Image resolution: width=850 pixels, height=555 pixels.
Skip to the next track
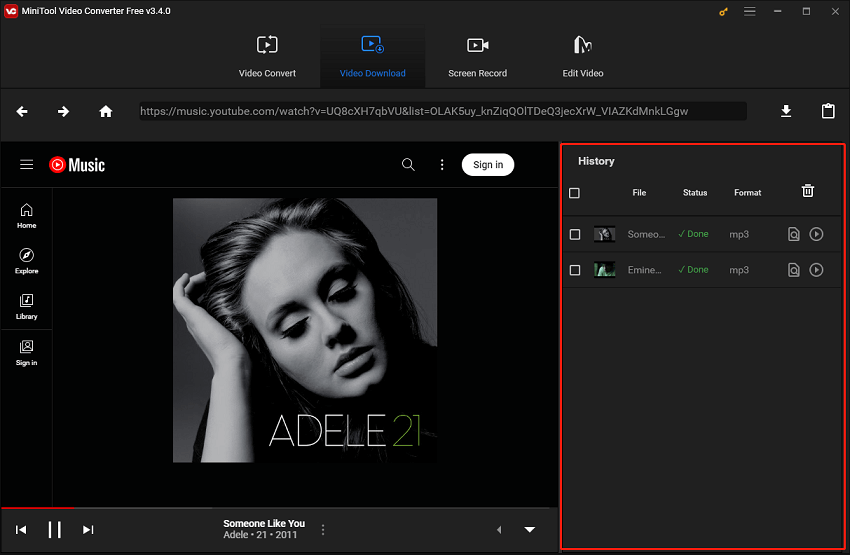tap(88, 530)
